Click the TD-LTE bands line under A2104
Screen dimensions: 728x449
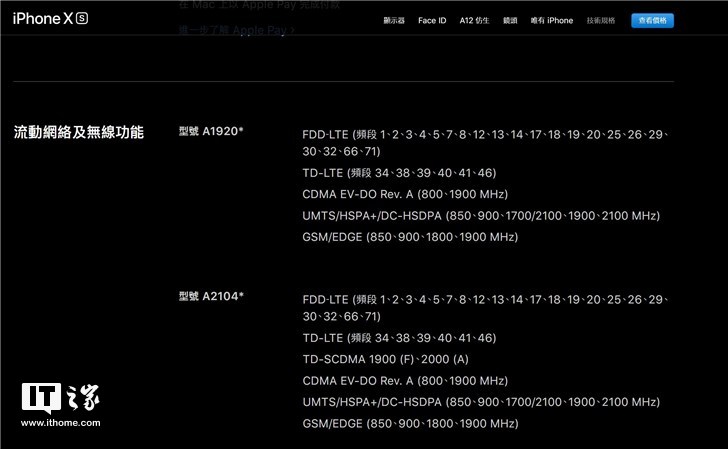click(399, 338)
